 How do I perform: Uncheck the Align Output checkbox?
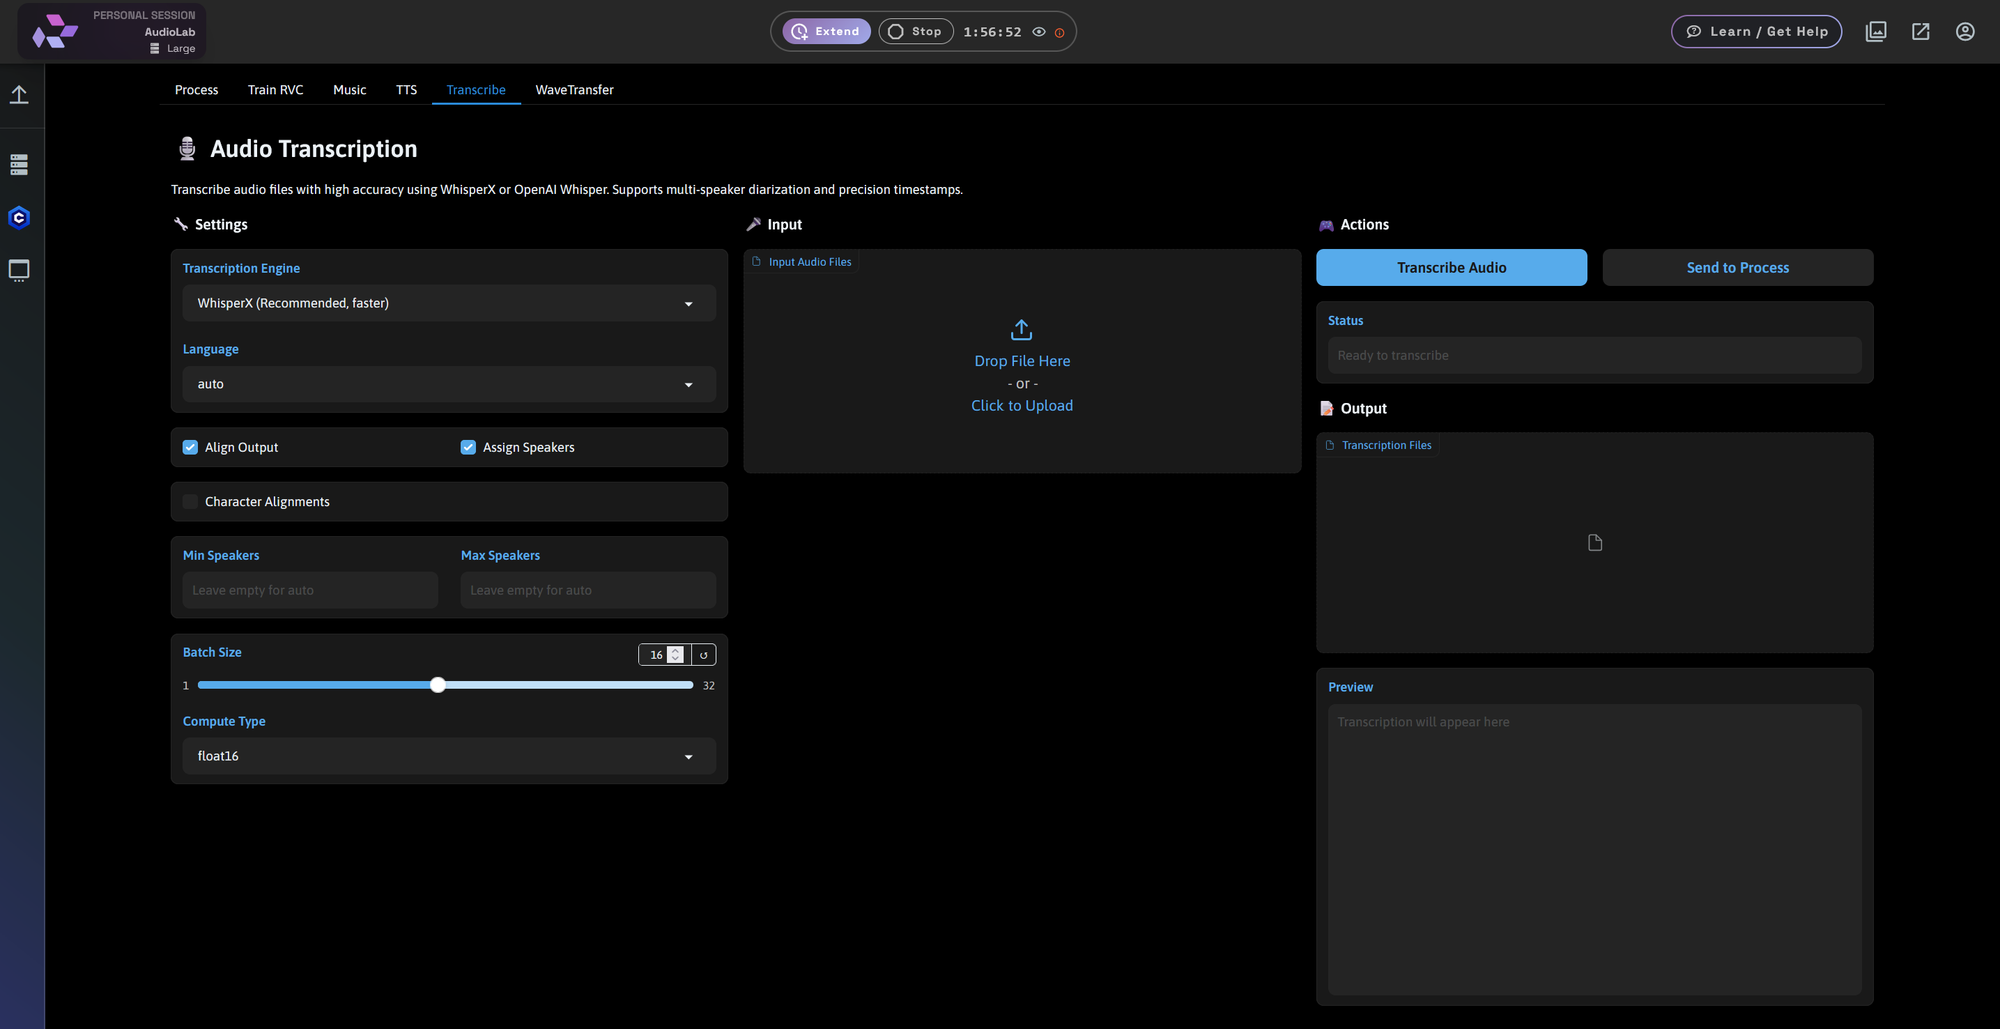(x=190, y=447)
